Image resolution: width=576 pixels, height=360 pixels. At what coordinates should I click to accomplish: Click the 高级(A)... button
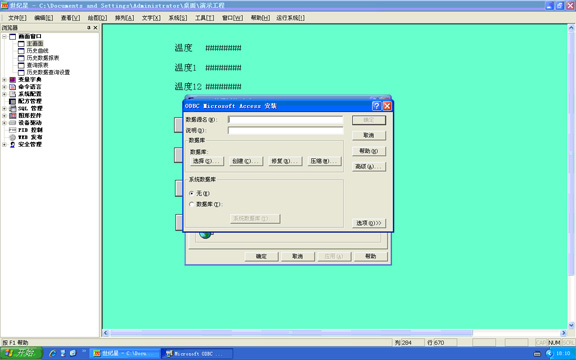(369, 166)
